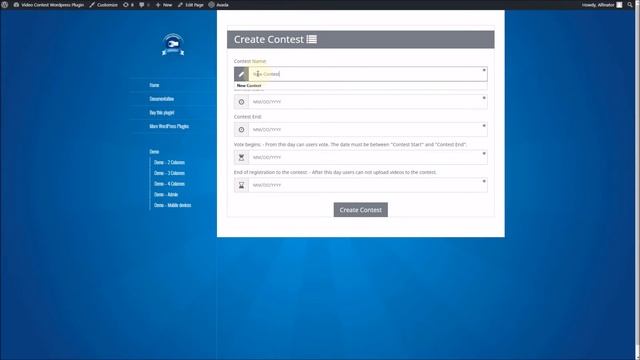This screenshot has height=360, width=640.
Task: Go to Home in the sidebar
Action: (x=154, y=85)
